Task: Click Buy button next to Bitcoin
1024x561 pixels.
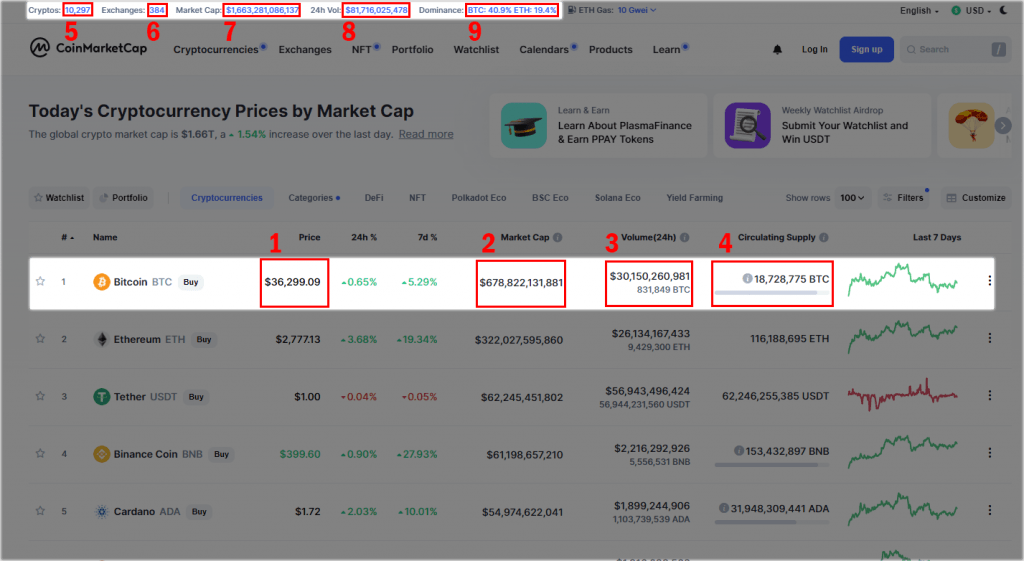Action: click(x=191, y=282)
